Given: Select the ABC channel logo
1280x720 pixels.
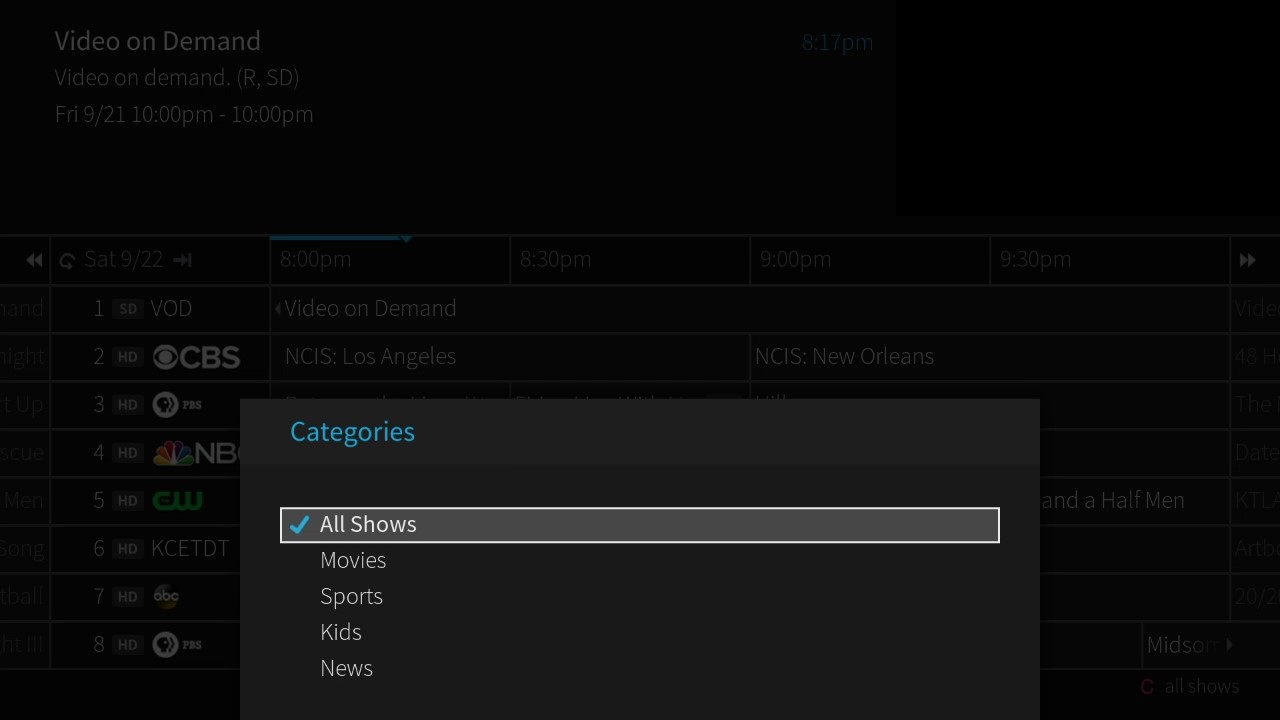Looking at the screenshot, I should 166,596.
